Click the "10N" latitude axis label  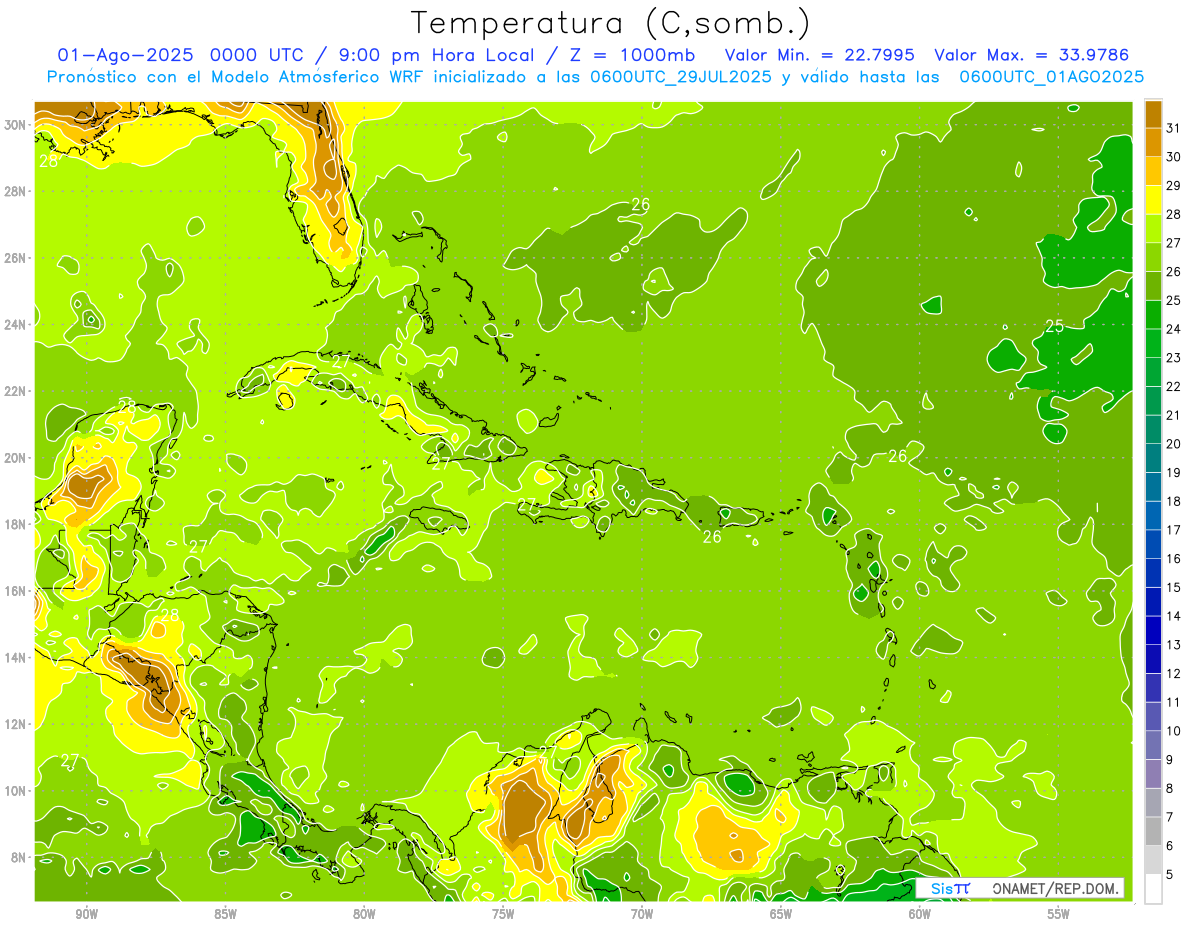[x=17, y=790]
